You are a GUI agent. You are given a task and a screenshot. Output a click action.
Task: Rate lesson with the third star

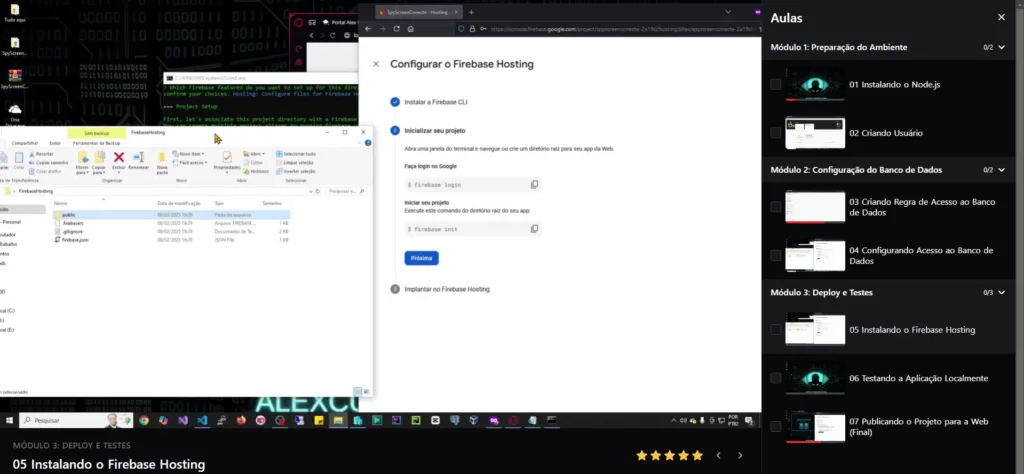669,455
